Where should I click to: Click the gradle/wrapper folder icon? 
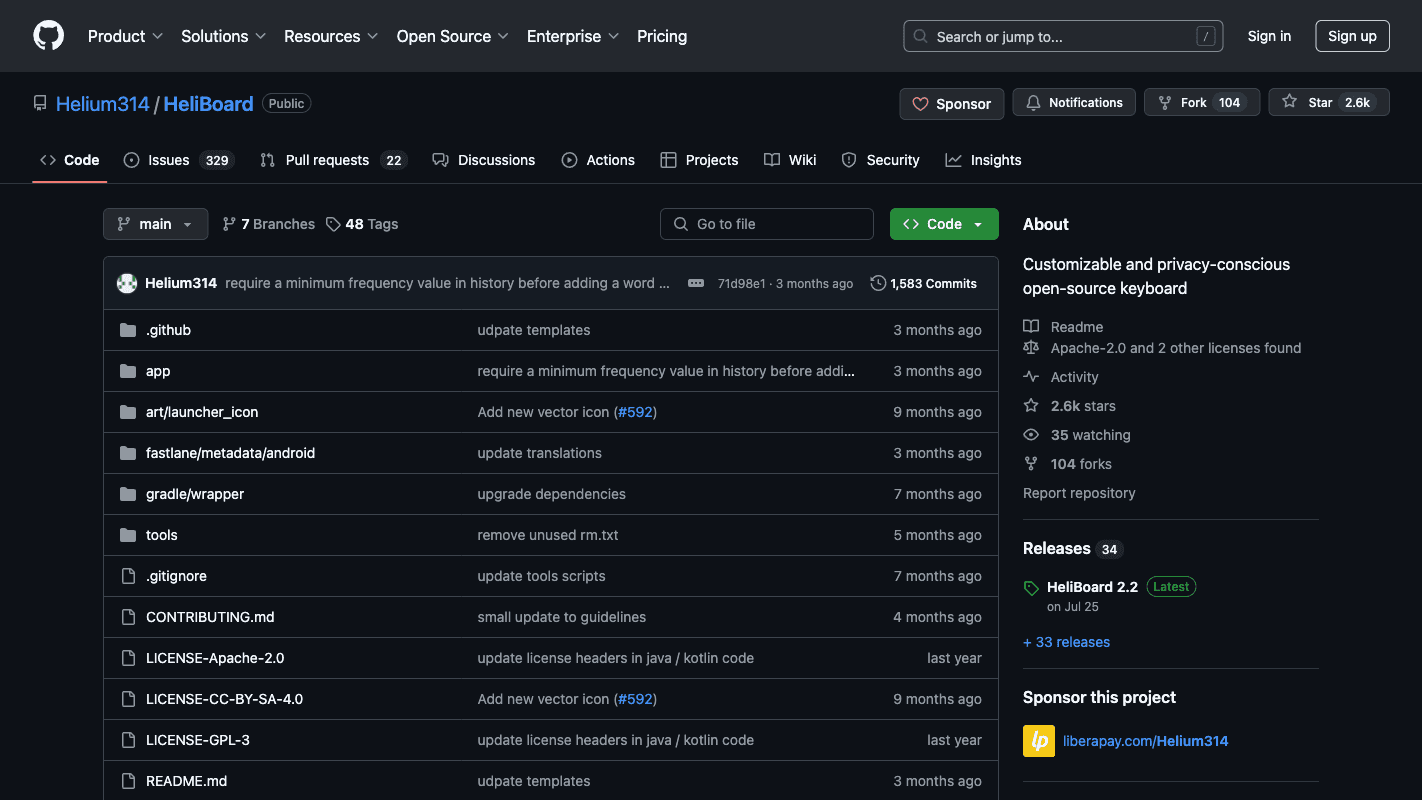click(x=128, y=494)
